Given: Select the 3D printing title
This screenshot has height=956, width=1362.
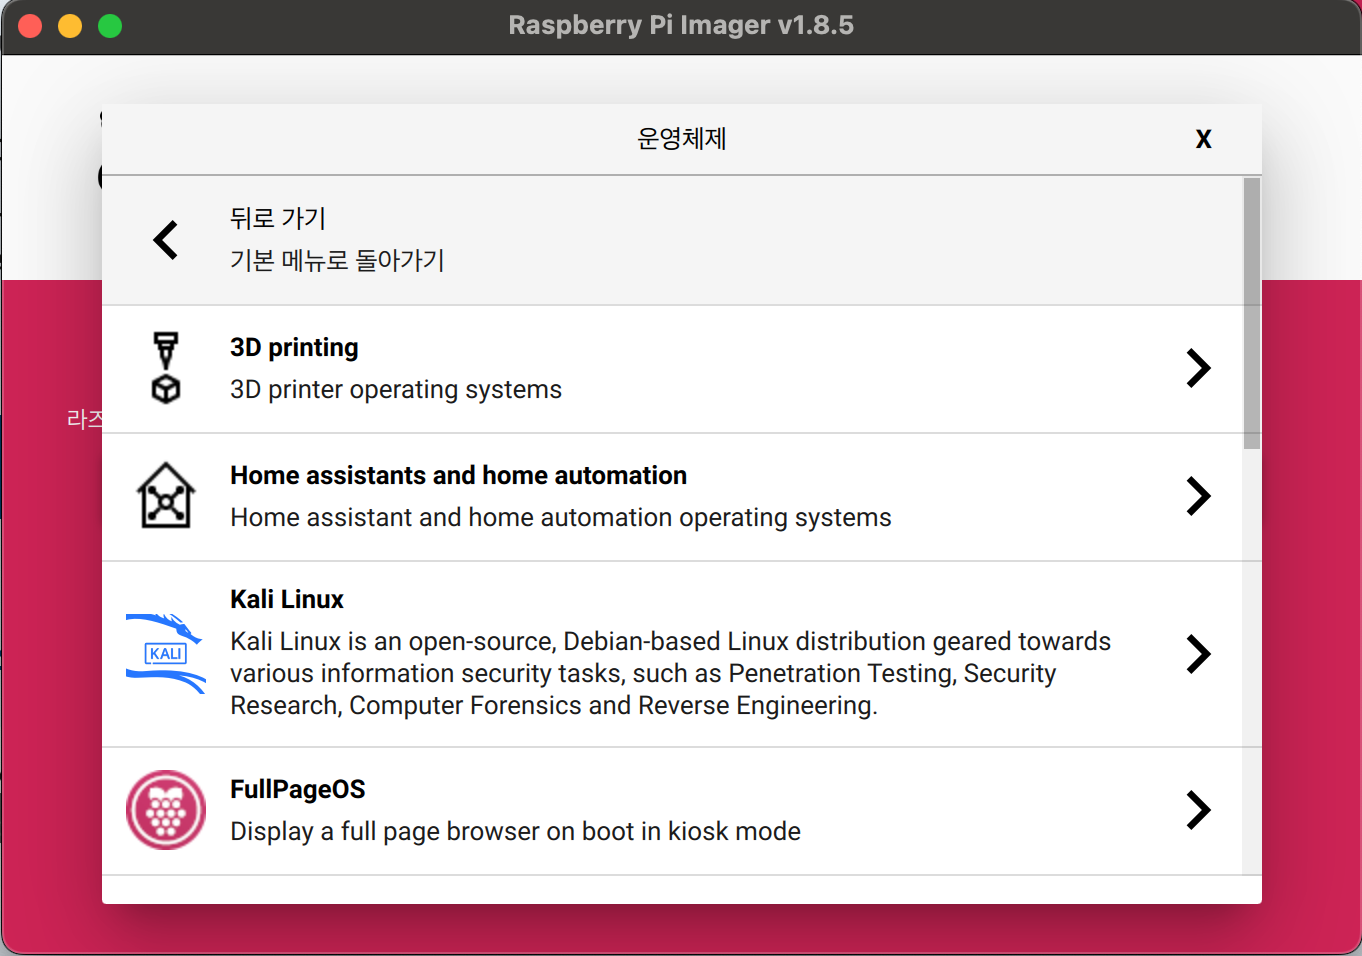Looking at the screenshot, I should pyautogui.click(x=294, y=347).
